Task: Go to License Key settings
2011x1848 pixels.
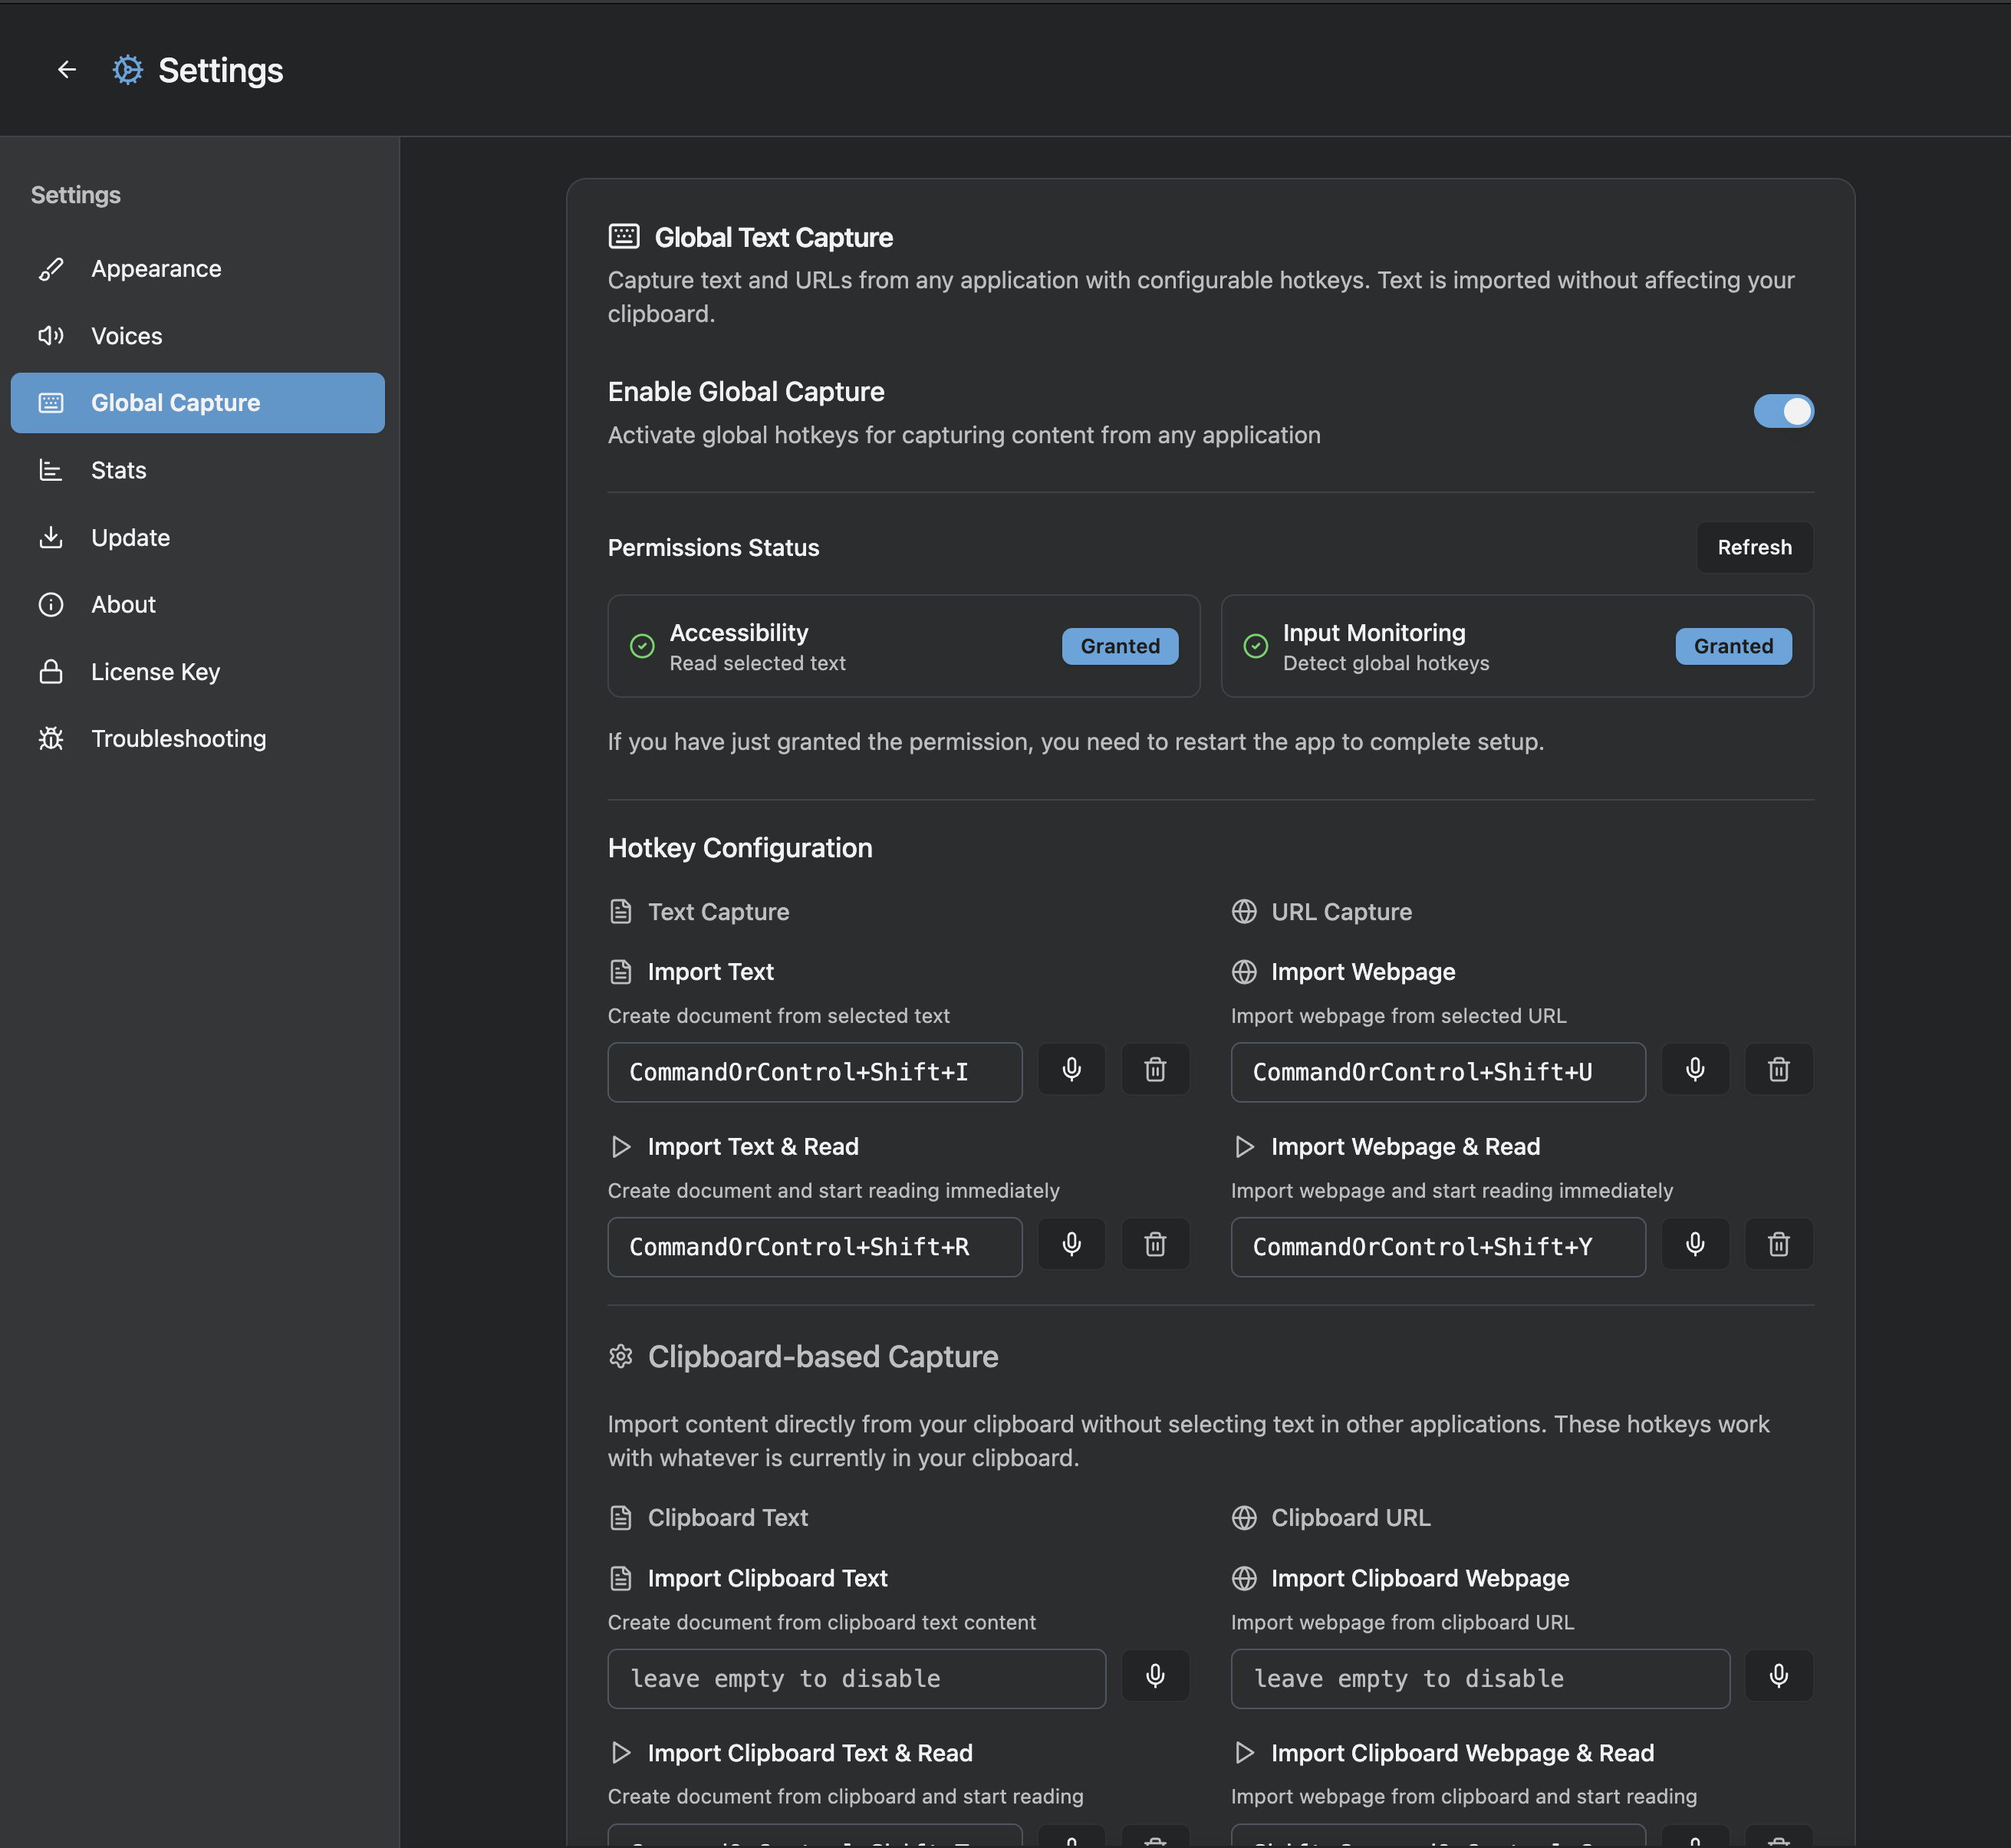Action: point(155,672)
